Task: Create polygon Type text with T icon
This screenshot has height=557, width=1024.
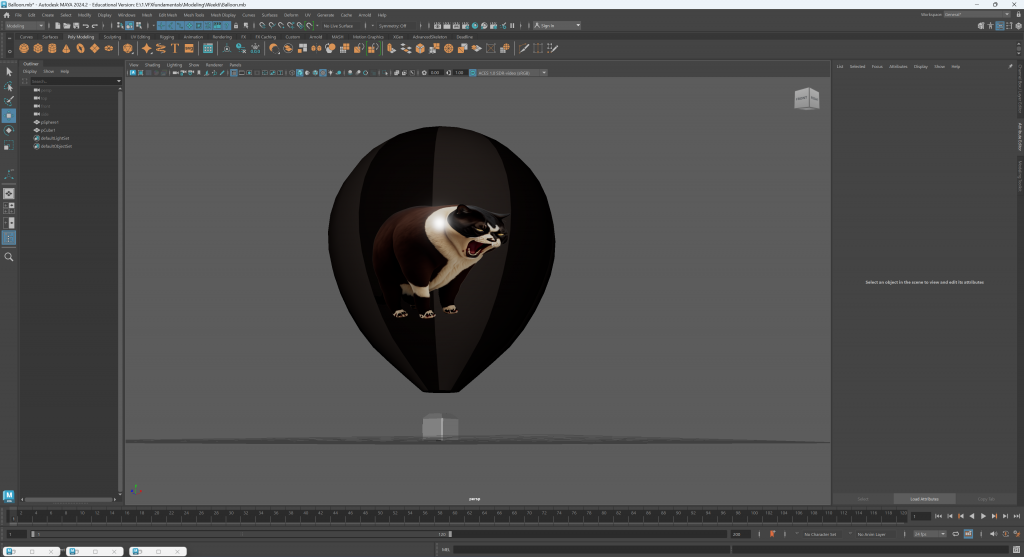Action: [x=175, y=48]
